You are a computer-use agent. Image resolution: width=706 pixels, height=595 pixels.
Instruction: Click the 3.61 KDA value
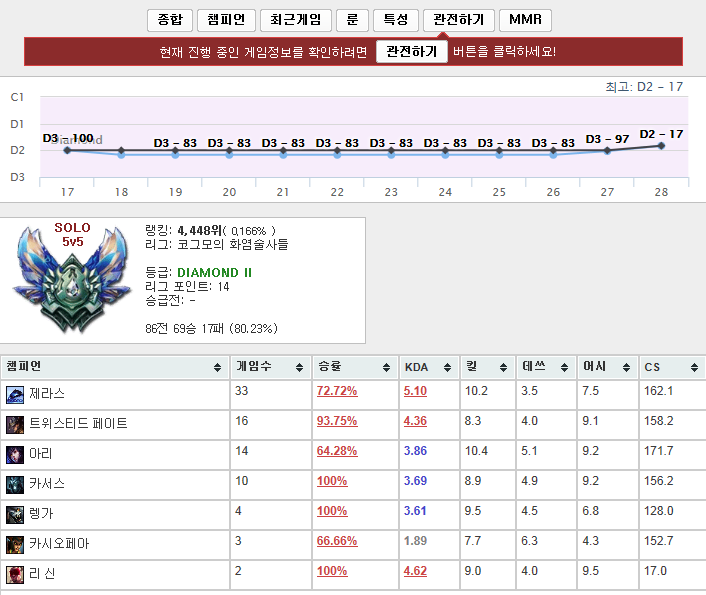tap(415, 511)
